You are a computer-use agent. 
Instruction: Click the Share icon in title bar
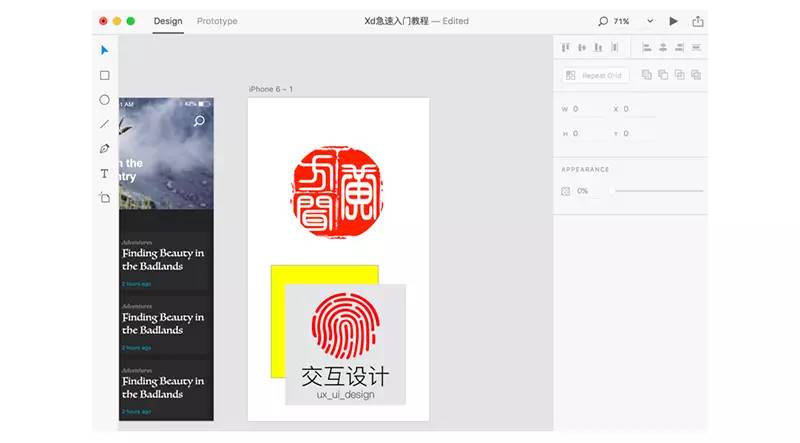697,21
